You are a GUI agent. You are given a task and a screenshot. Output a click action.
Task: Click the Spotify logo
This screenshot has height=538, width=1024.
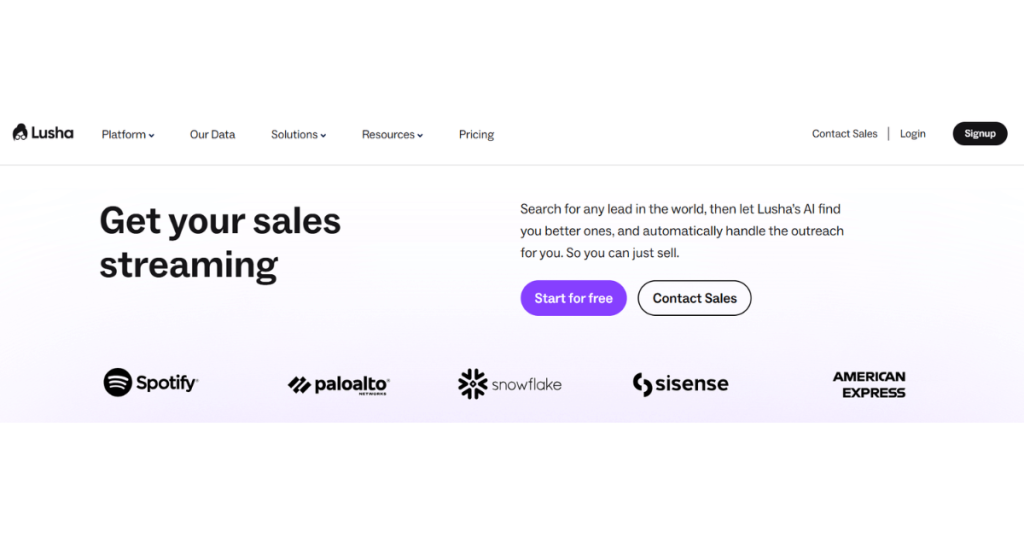point(151,383)
